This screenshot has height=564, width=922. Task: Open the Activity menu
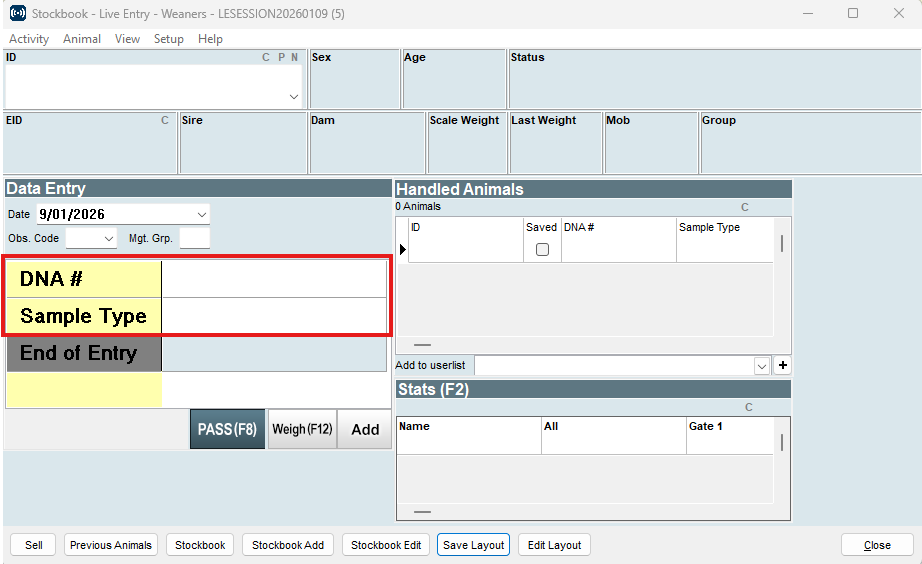pos(29,39)
